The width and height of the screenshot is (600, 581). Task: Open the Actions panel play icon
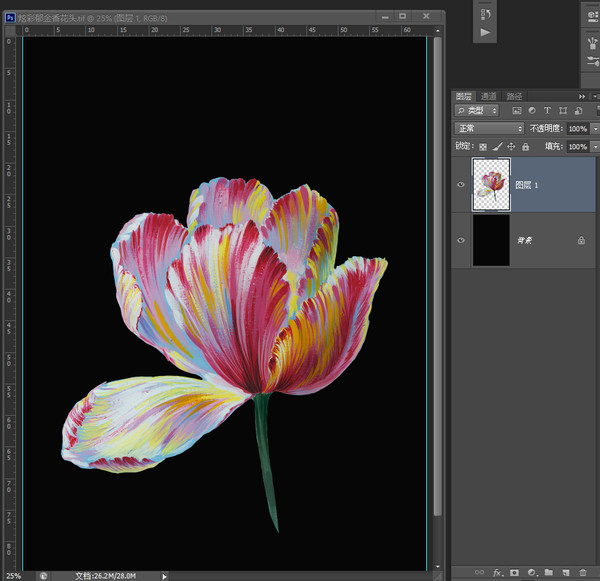coord(485,32)
